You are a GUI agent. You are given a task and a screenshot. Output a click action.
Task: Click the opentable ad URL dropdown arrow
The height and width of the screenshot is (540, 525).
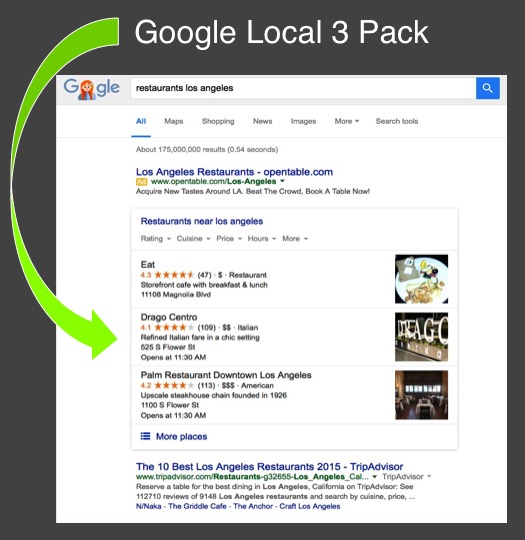(282, 181)
